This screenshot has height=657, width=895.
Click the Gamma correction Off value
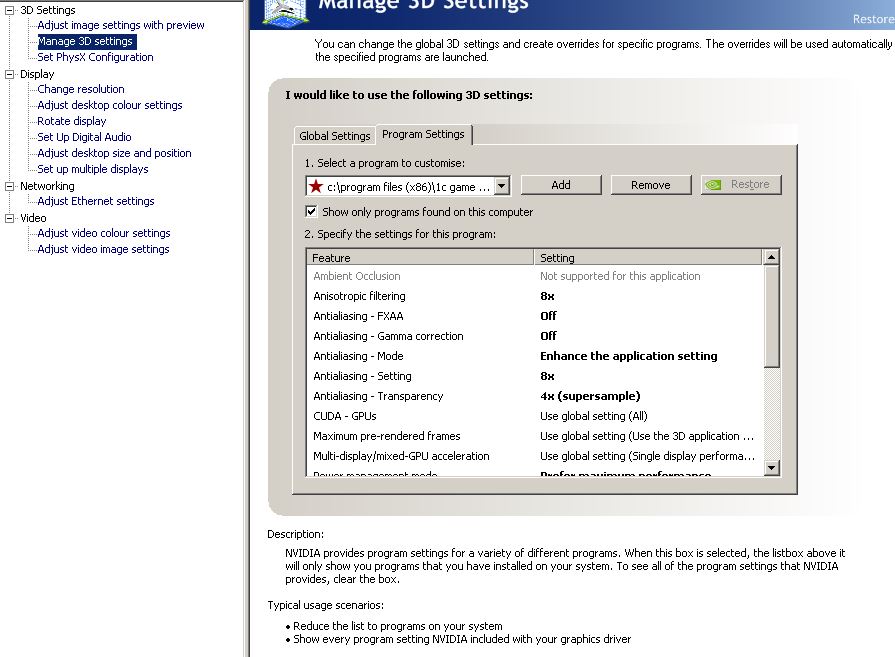coord(549,336)
